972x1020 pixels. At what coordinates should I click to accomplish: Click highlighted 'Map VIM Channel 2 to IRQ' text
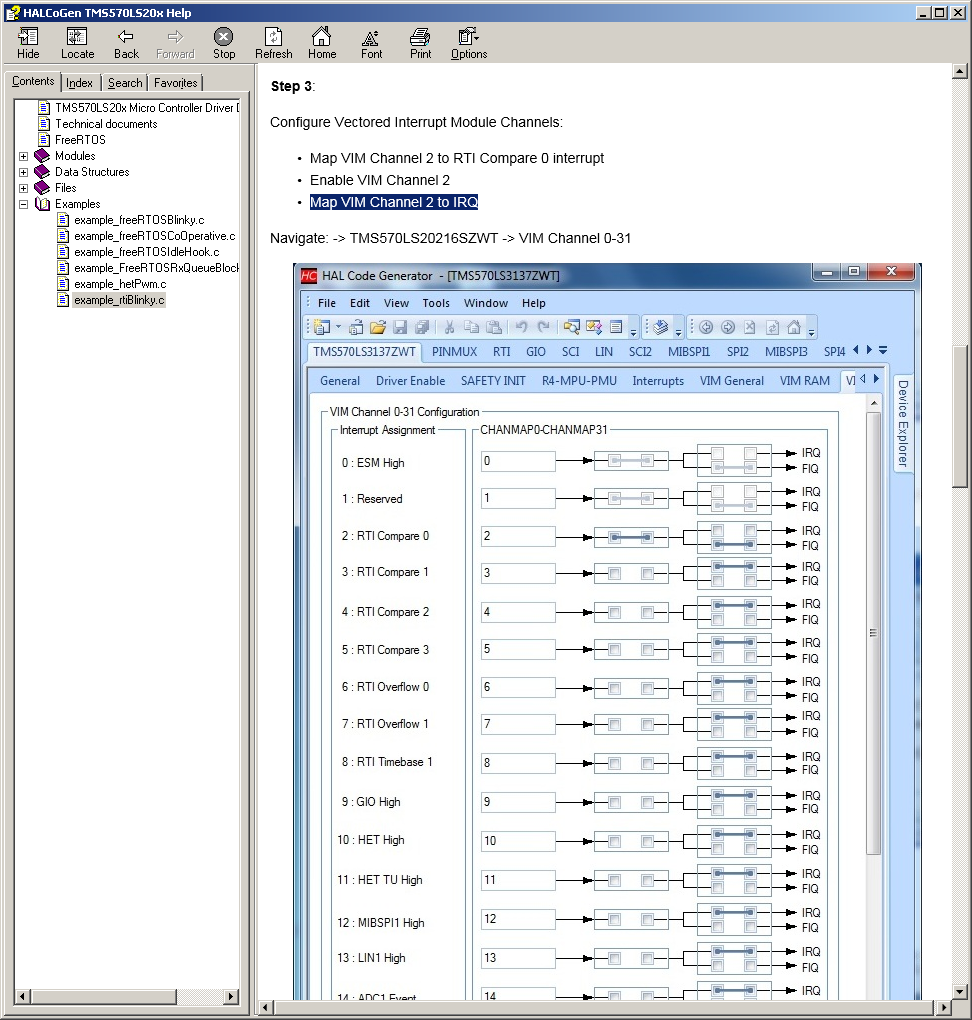(x=394, y=202)
